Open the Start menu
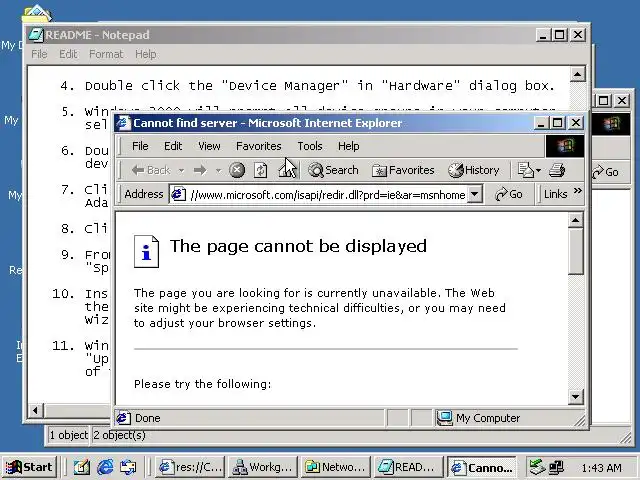The image size is (640, 480). (29, 467)
